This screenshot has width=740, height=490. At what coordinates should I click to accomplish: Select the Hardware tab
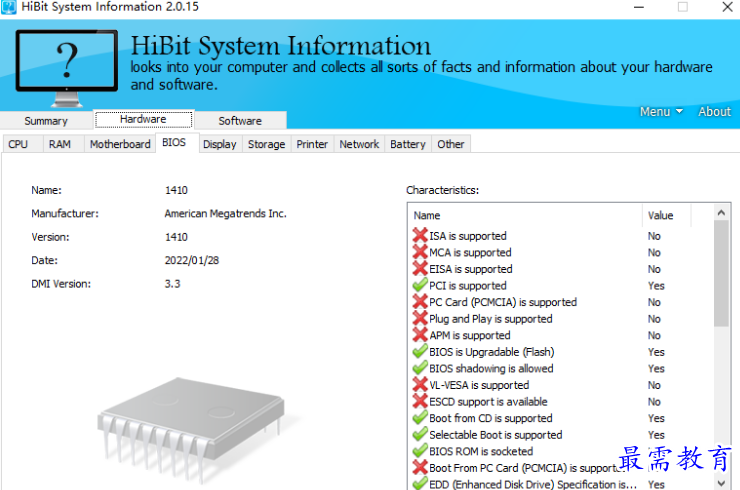click(143, 119)
